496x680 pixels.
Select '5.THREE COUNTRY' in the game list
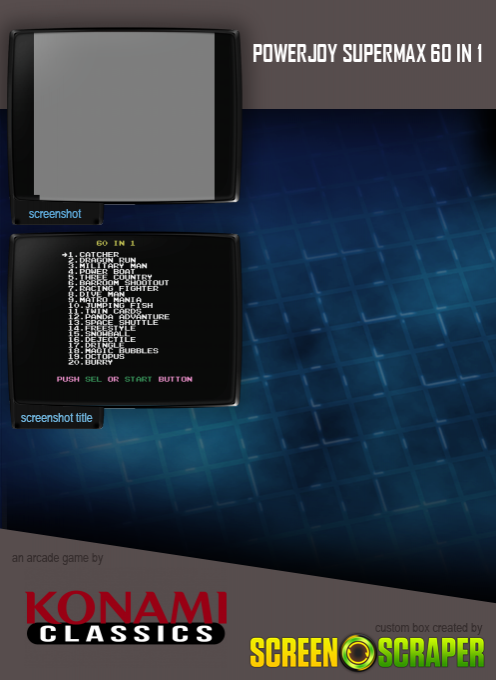pyautogui.click(x=110, y=277)
